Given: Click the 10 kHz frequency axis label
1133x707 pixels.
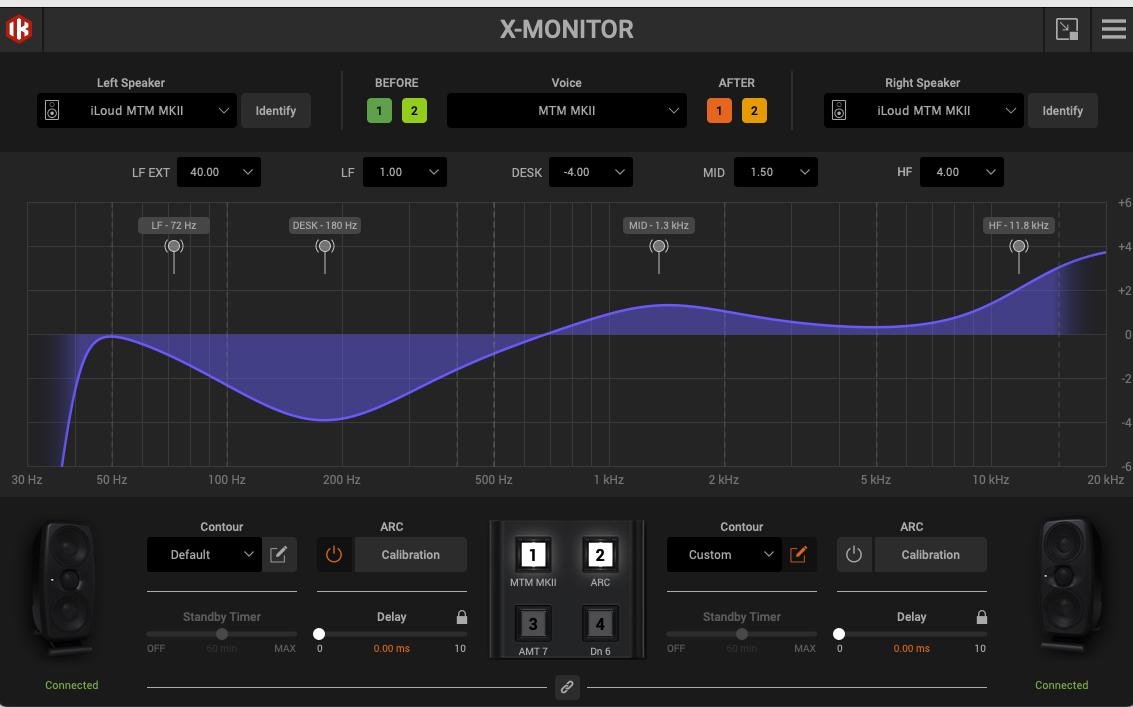Looking at the screenshot, I should (990, 479).
